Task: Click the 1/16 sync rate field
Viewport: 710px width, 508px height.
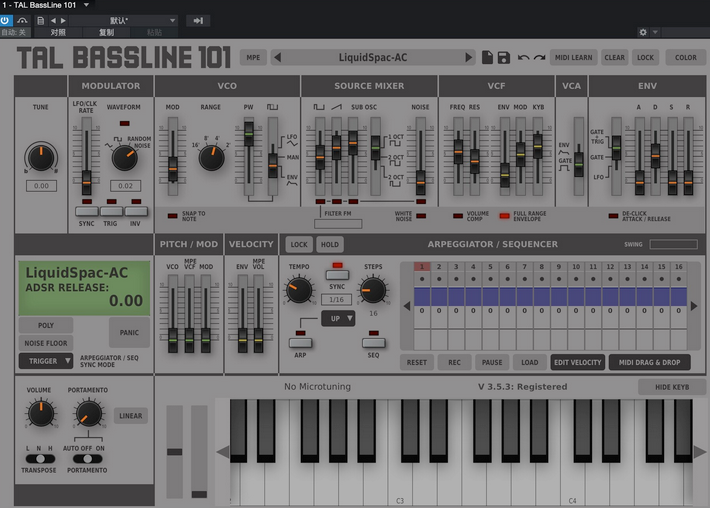Action: tap(336, 299)
